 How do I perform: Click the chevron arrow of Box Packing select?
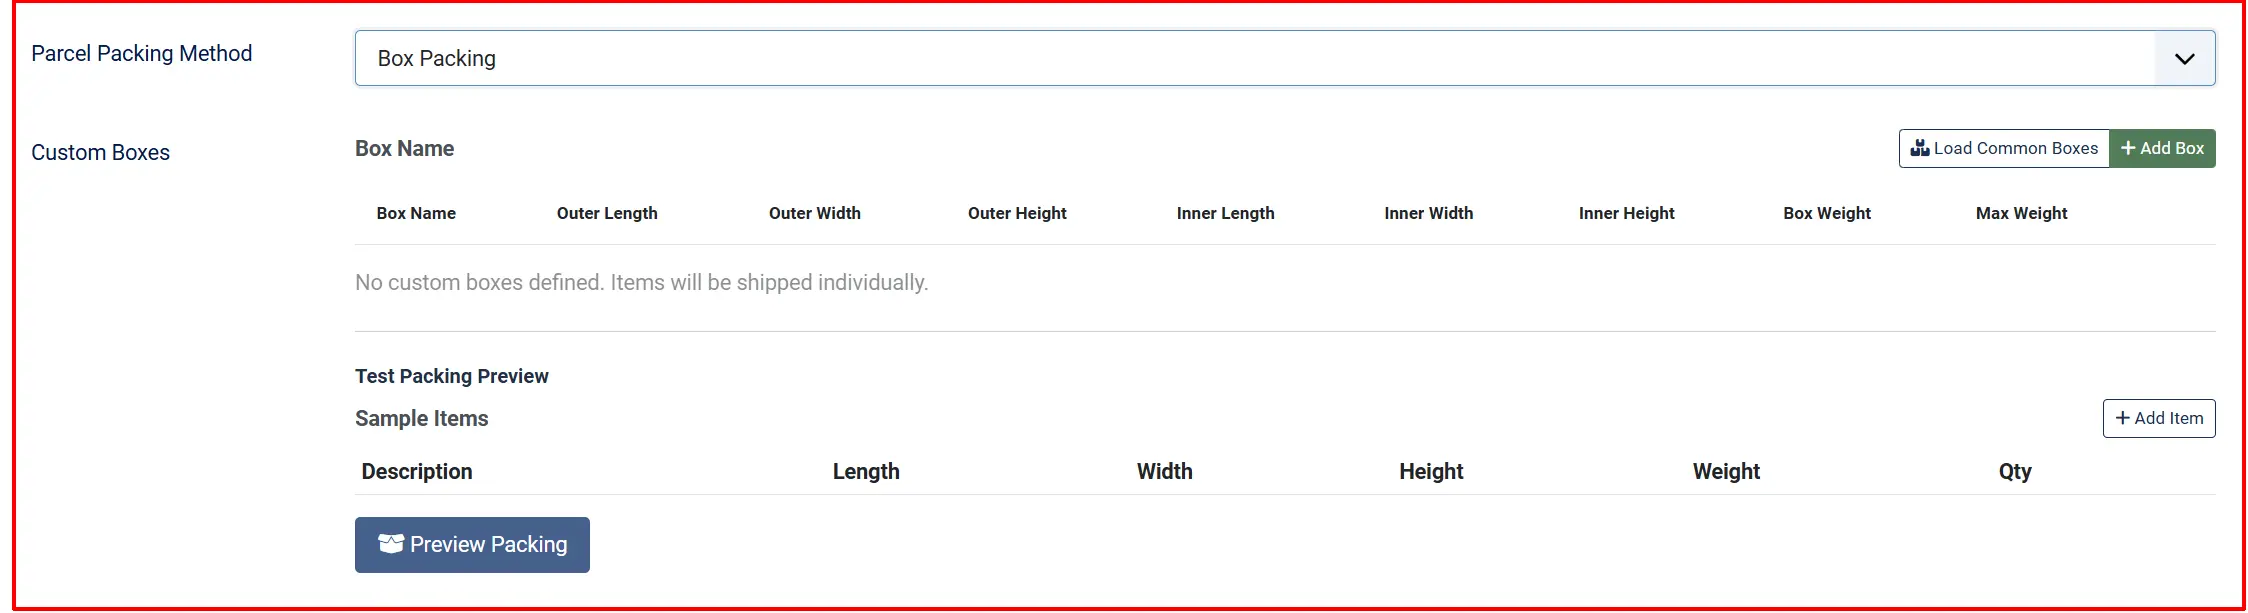[x=2185, y=59]
